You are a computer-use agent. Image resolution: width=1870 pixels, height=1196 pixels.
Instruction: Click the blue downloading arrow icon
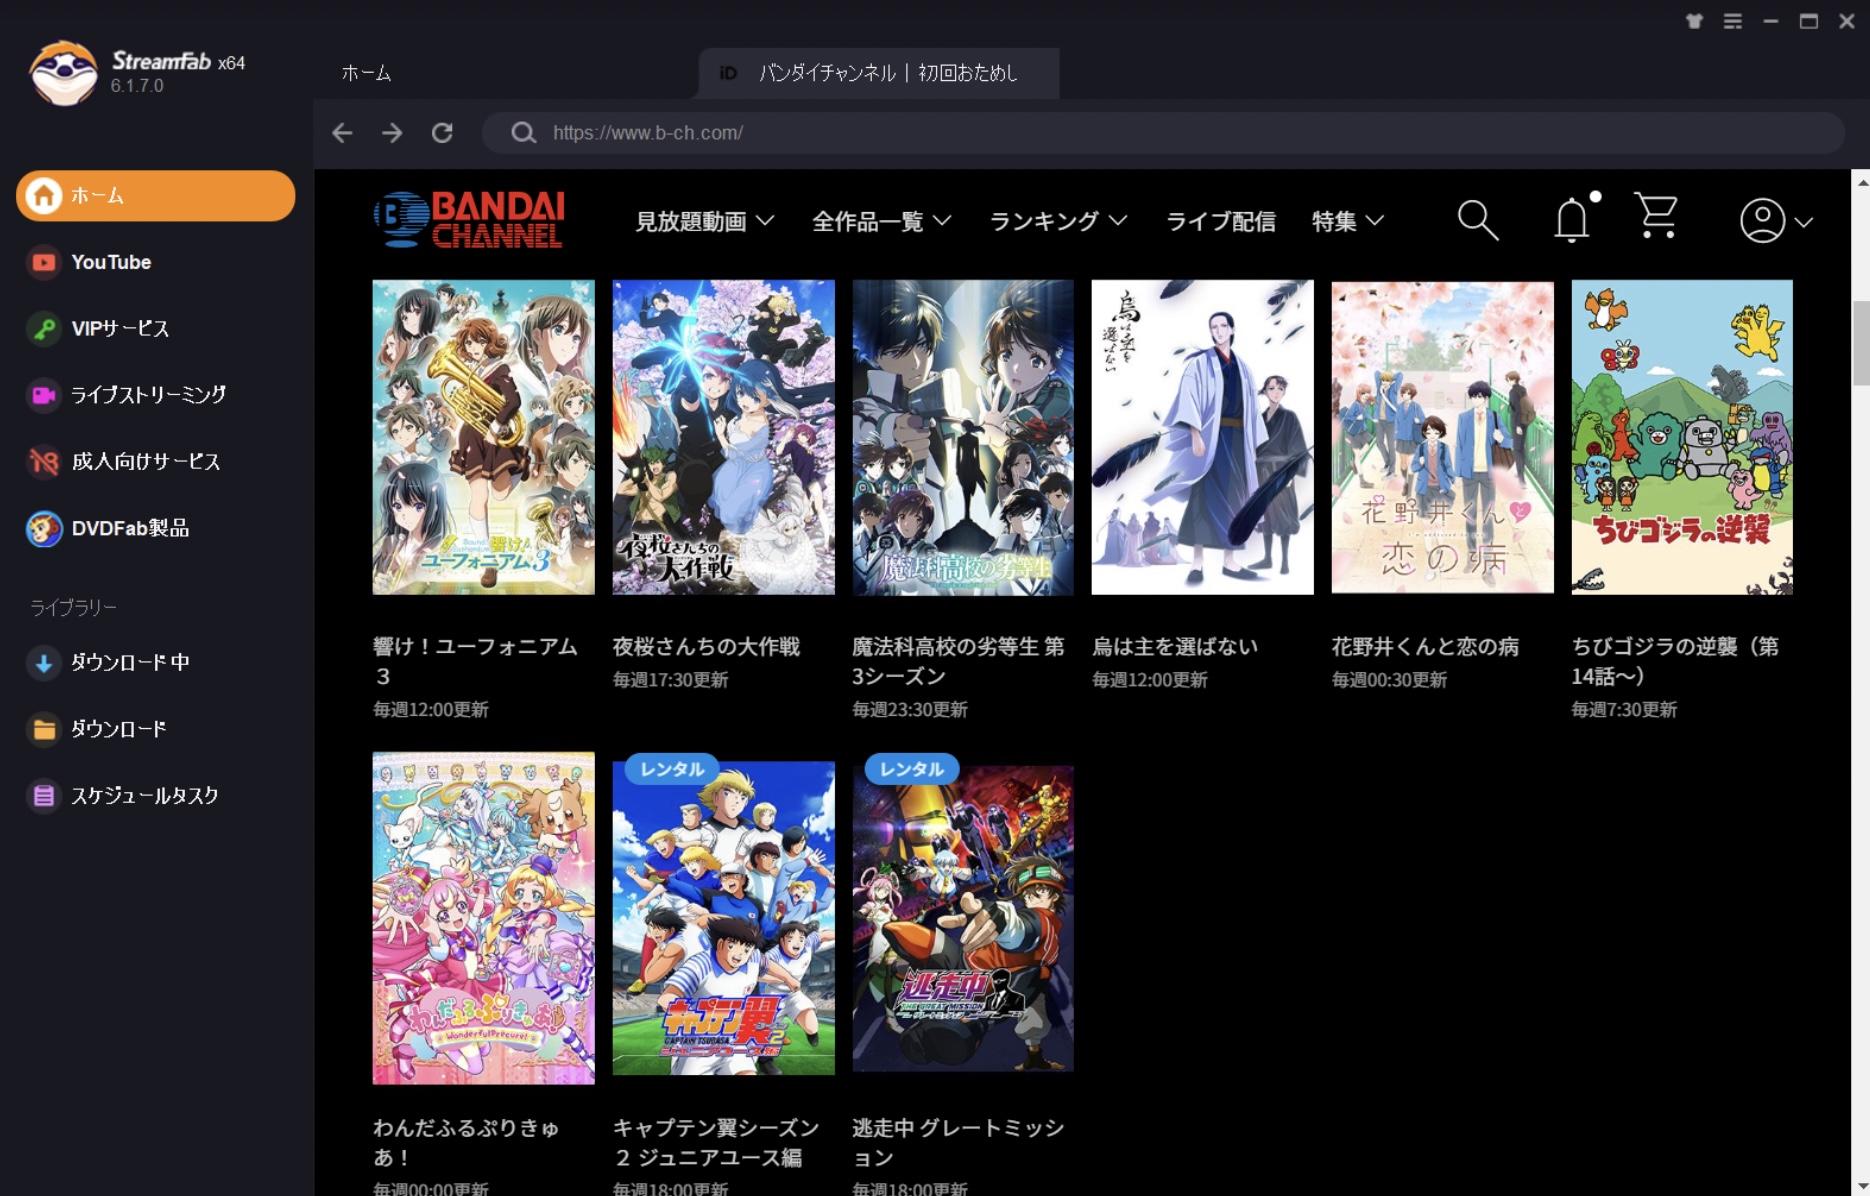43,663
